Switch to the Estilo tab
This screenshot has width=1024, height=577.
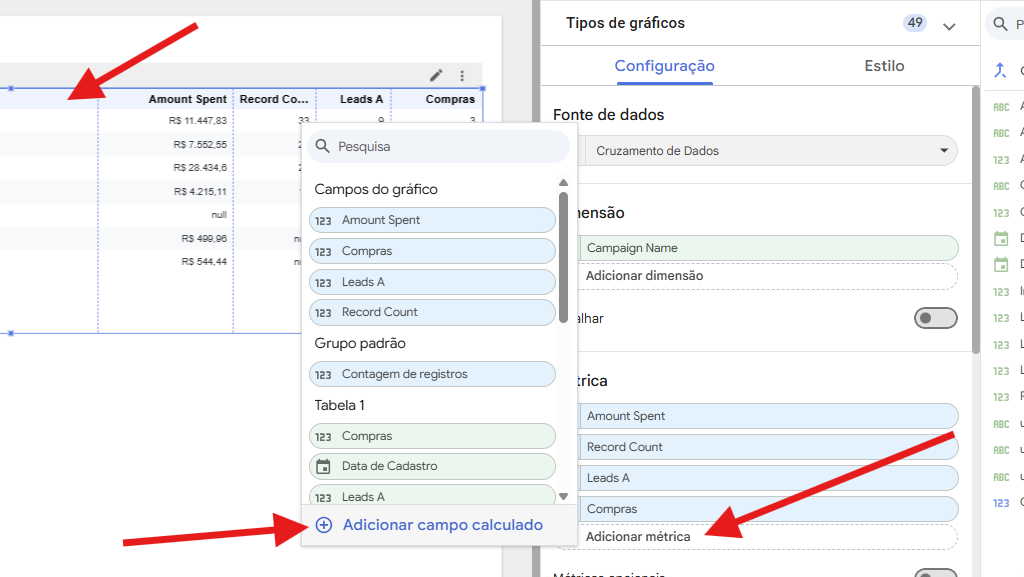[x=884, y=66]
